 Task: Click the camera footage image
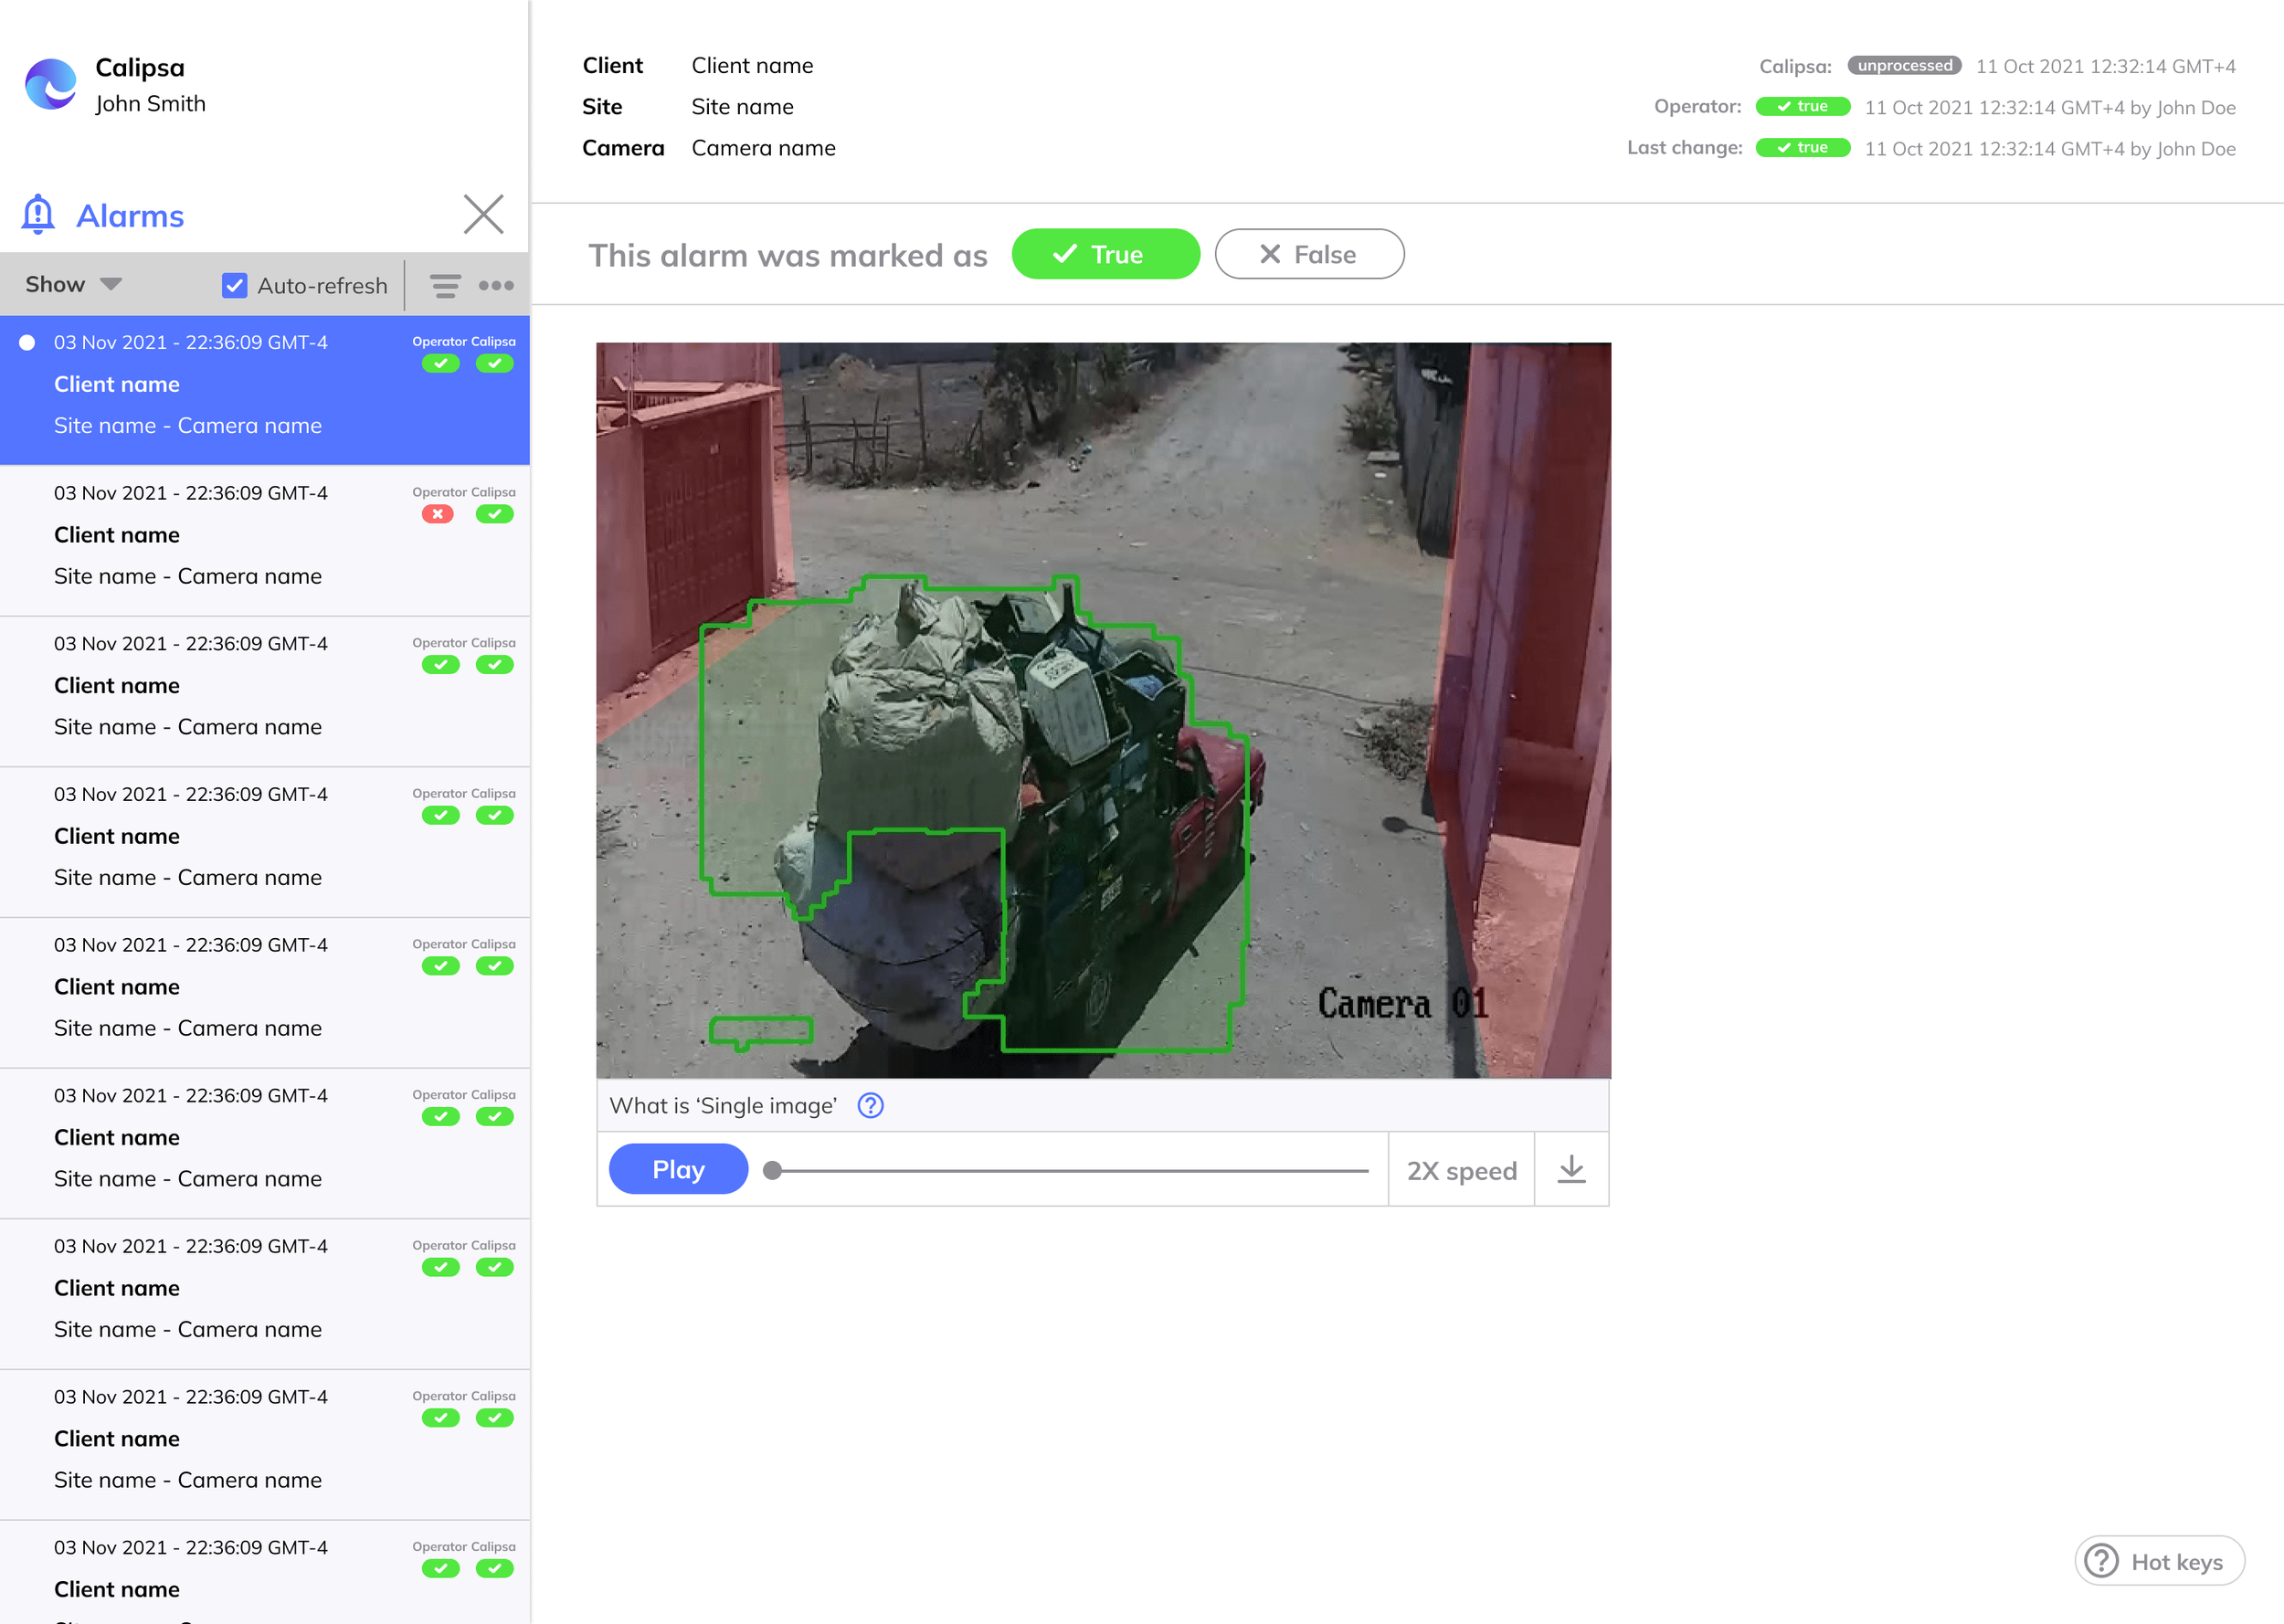pyautogui.click(x=1103, y=710)
